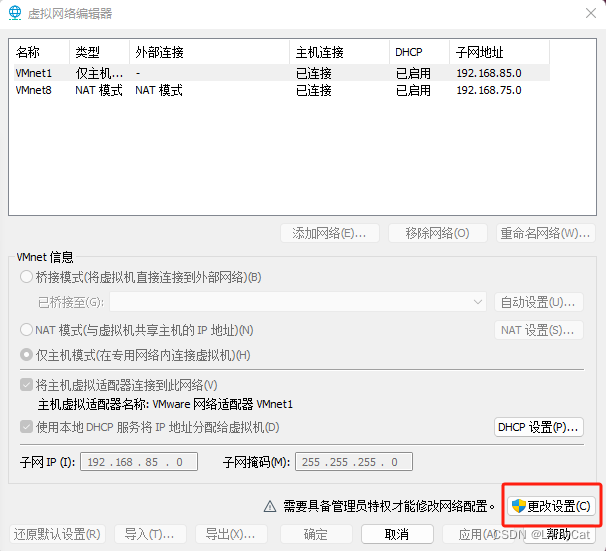The height and width of the screenshot is (551, 606).
Task: Toggle 将主机虚拟适配器连接到此网络 checkbox
Action: [x=26, y=385]
